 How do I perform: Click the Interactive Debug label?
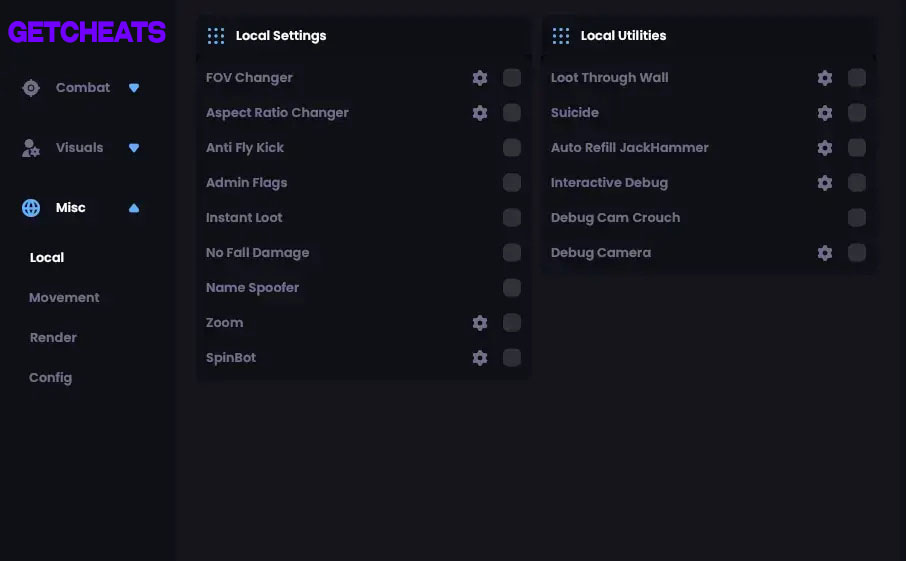609,183
